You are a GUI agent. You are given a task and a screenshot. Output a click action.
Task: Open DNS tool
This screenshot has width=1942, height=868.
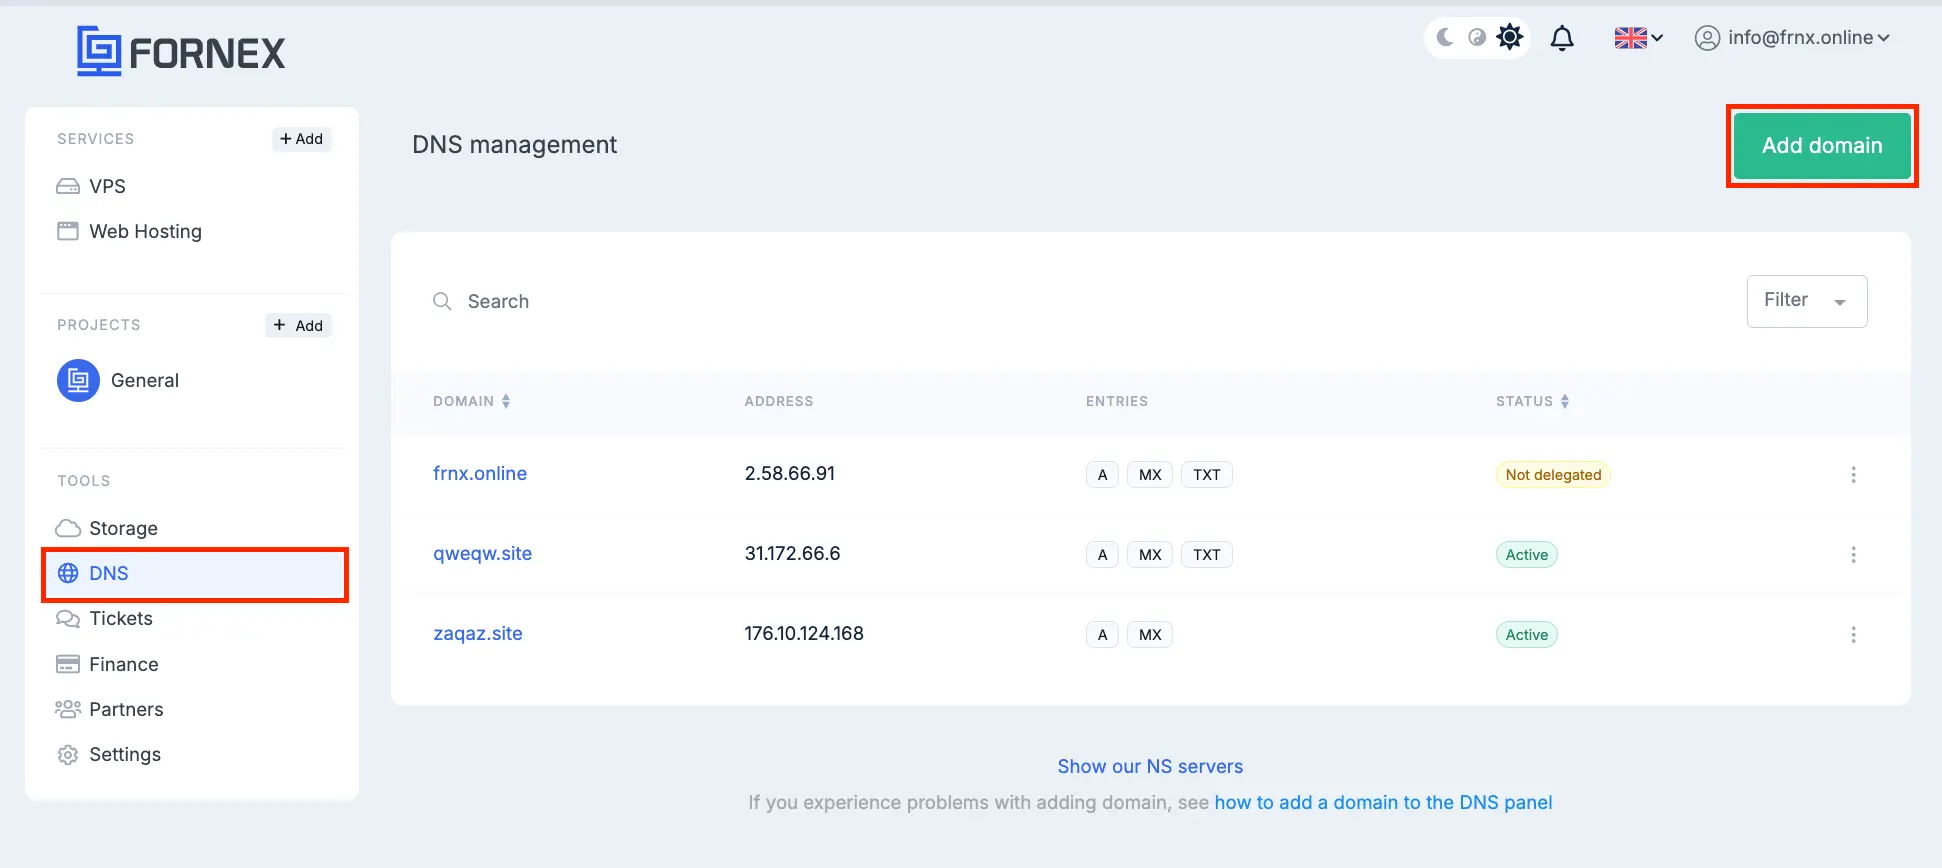pos(195,574)
